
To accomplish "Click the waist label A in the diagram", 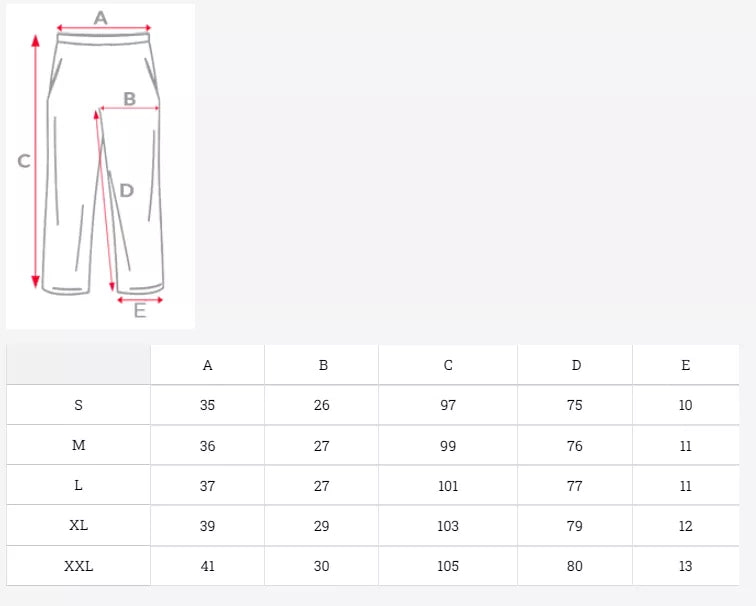I will pyautogui.click(x=101, y=17).
